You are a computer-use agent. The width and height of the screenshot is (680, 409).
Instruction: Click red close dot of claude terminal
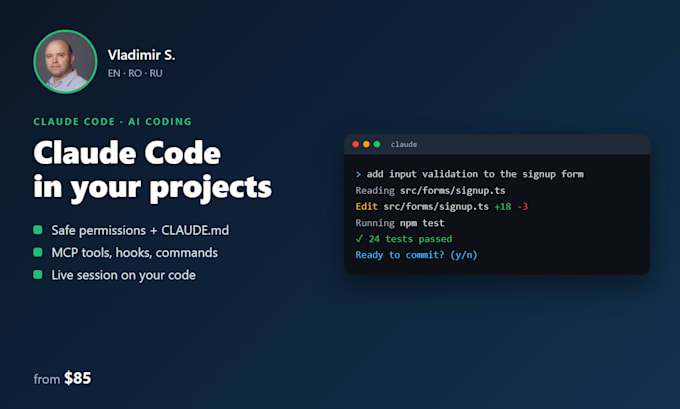356,144
